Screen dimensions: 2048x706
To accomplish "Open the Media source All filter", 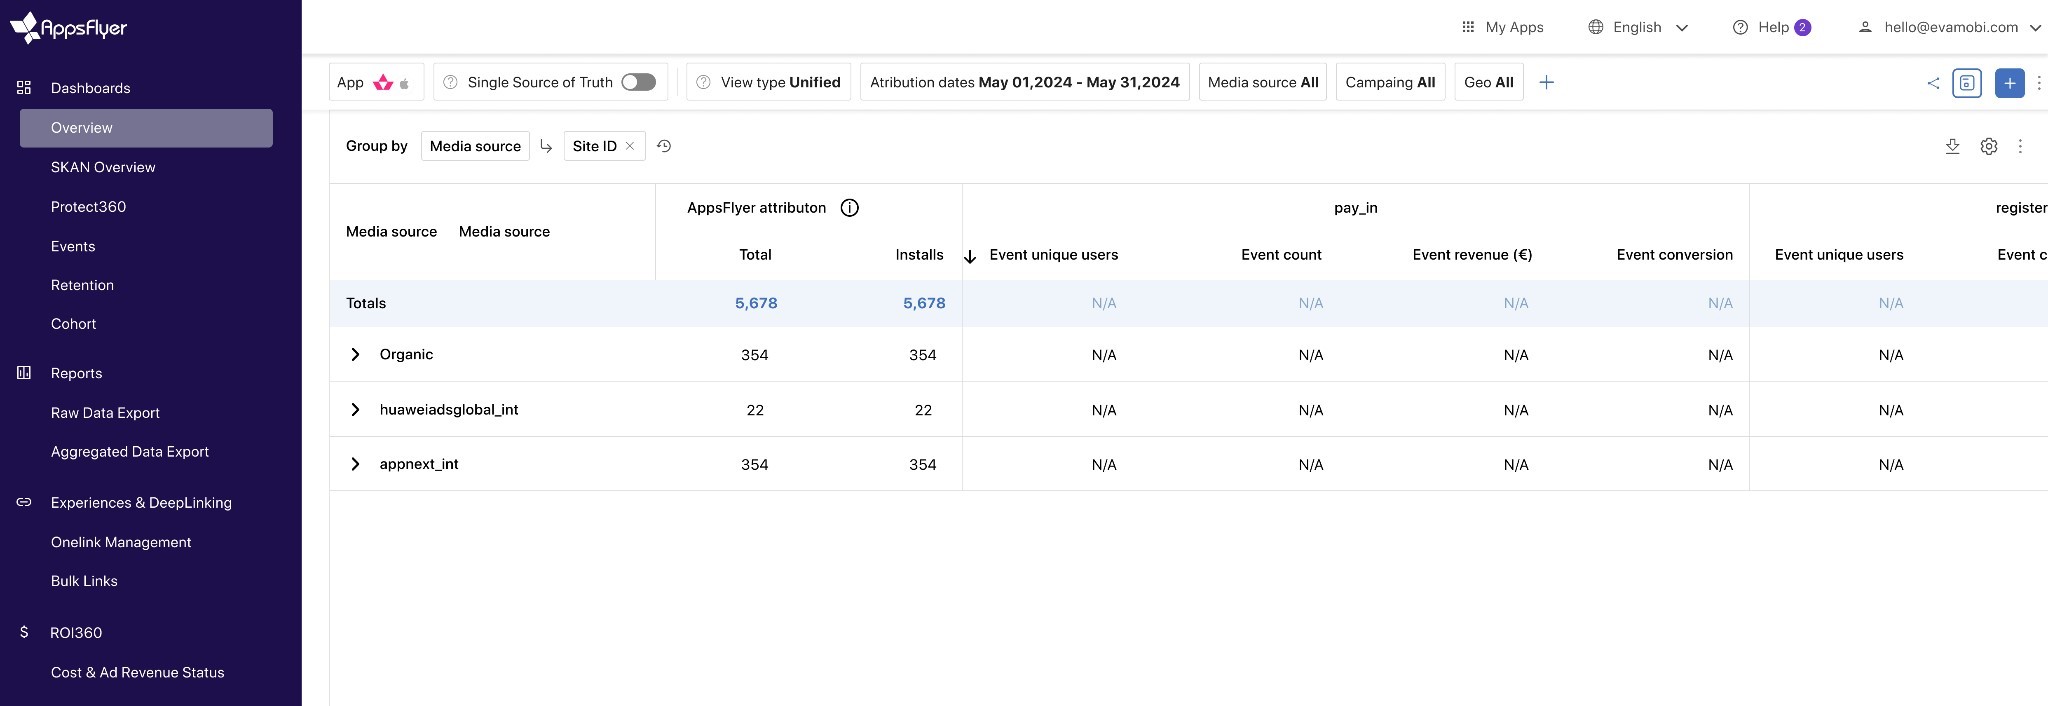I will (x=1263, y=82).
